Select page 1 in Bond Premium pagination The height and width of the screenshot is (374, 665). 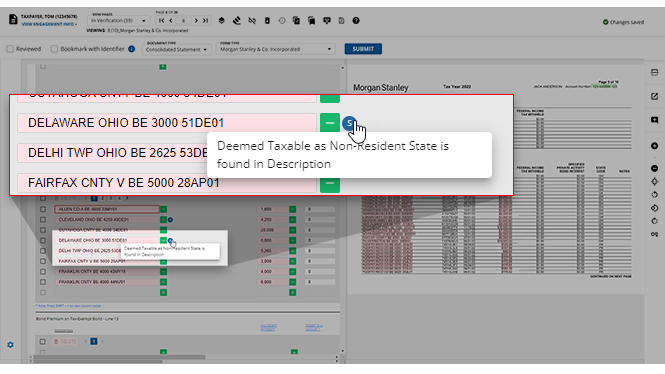[x=94, y=341]
